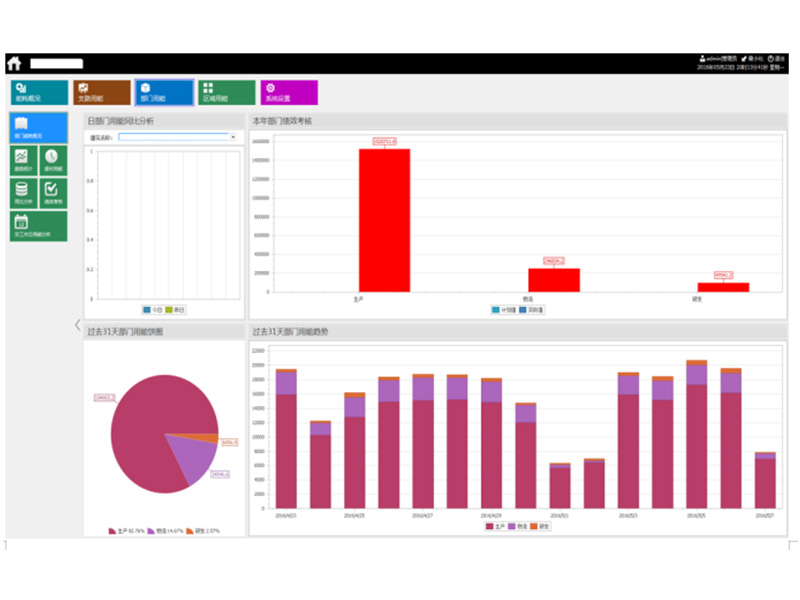Toggle the 今日 legend in daily chart
This screenshot has height=600, width=800.
pos(153,310)
